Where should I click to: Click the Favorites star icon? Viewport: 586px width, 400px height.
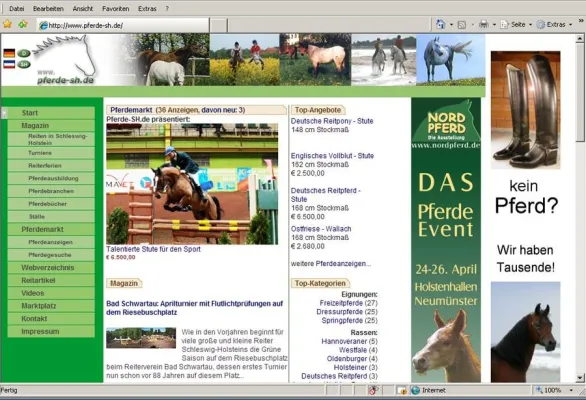pyautogui.click(x=7, y=25)
